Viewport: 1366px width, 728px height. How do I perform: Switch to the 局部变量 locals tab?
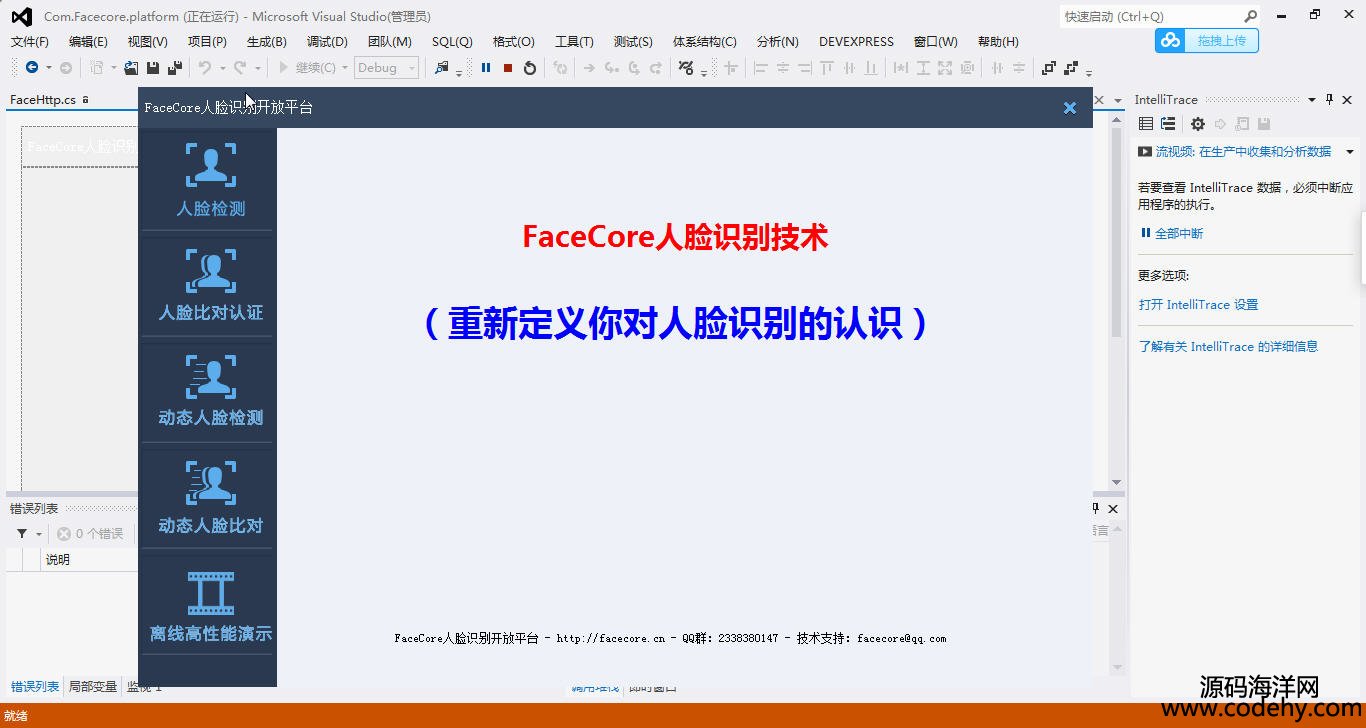[x=93, y=687]
